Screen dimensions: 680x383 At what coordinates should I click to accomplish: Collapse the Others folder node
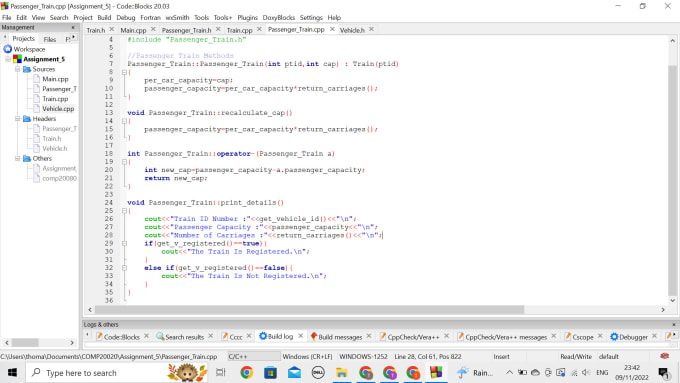coord(18,158)
